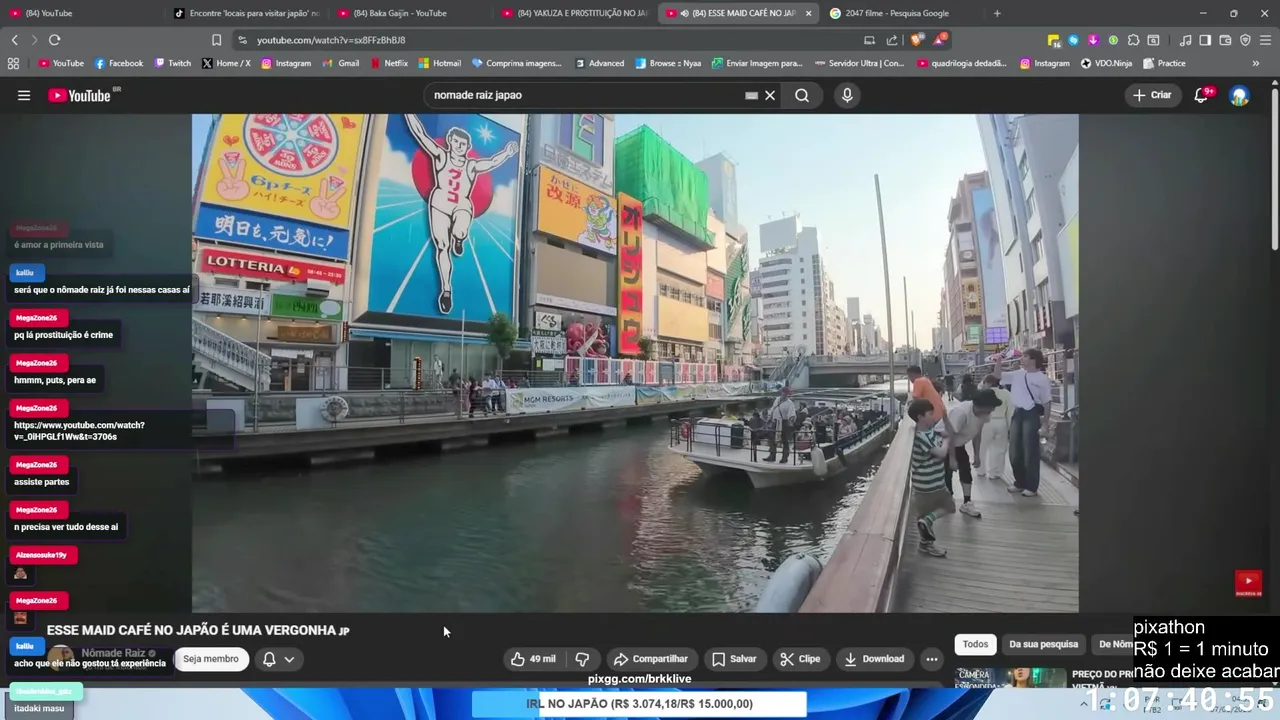1280x720 pixels.
Task: Open the yellow note extension with the 16 badge
Action: click(x=1054, y=40)
